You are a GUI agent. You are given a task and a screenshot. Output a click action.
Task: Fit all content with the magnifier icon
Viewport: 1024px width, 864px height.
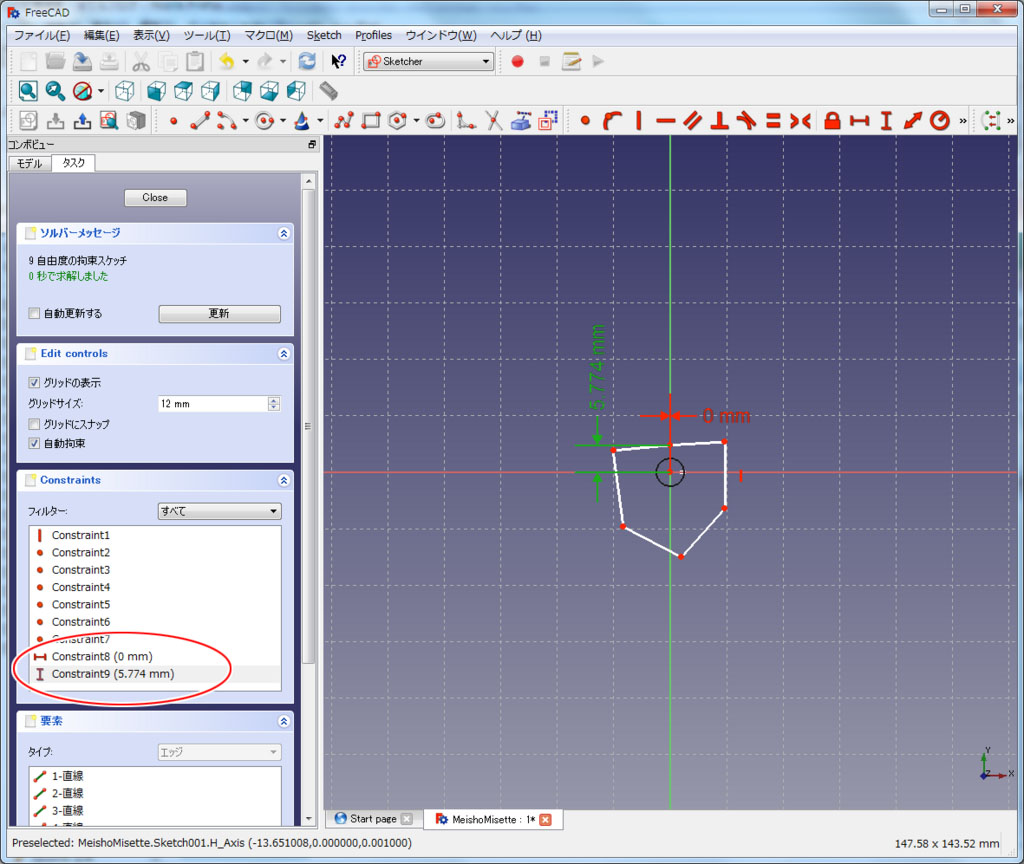[x=28, y=91]
